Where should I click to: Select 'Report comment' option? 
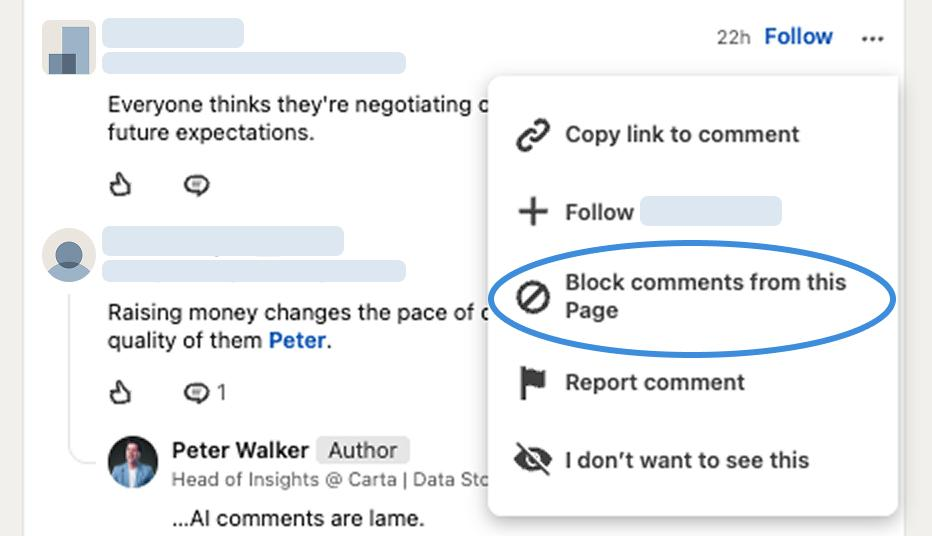tap(654, 383)
